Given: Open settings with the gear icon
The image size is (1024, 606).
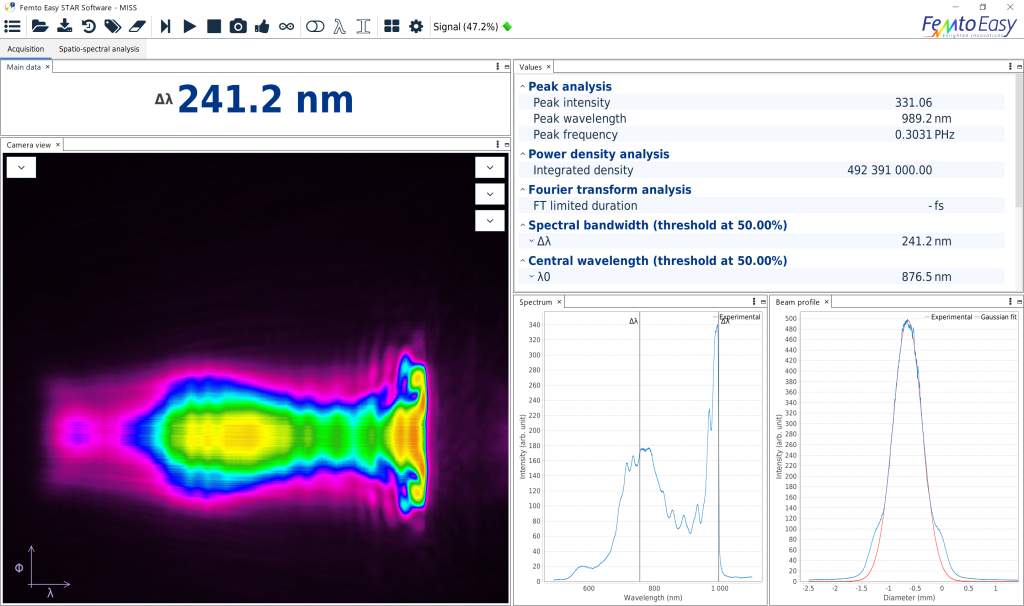Looking at the screenshot, I should pyautogui.click(x=416, y=26).
